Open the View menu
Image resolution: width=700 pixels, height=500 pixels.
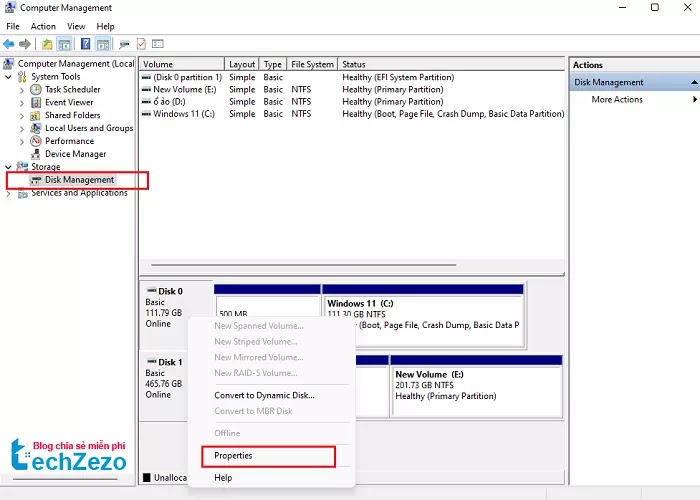76,26
